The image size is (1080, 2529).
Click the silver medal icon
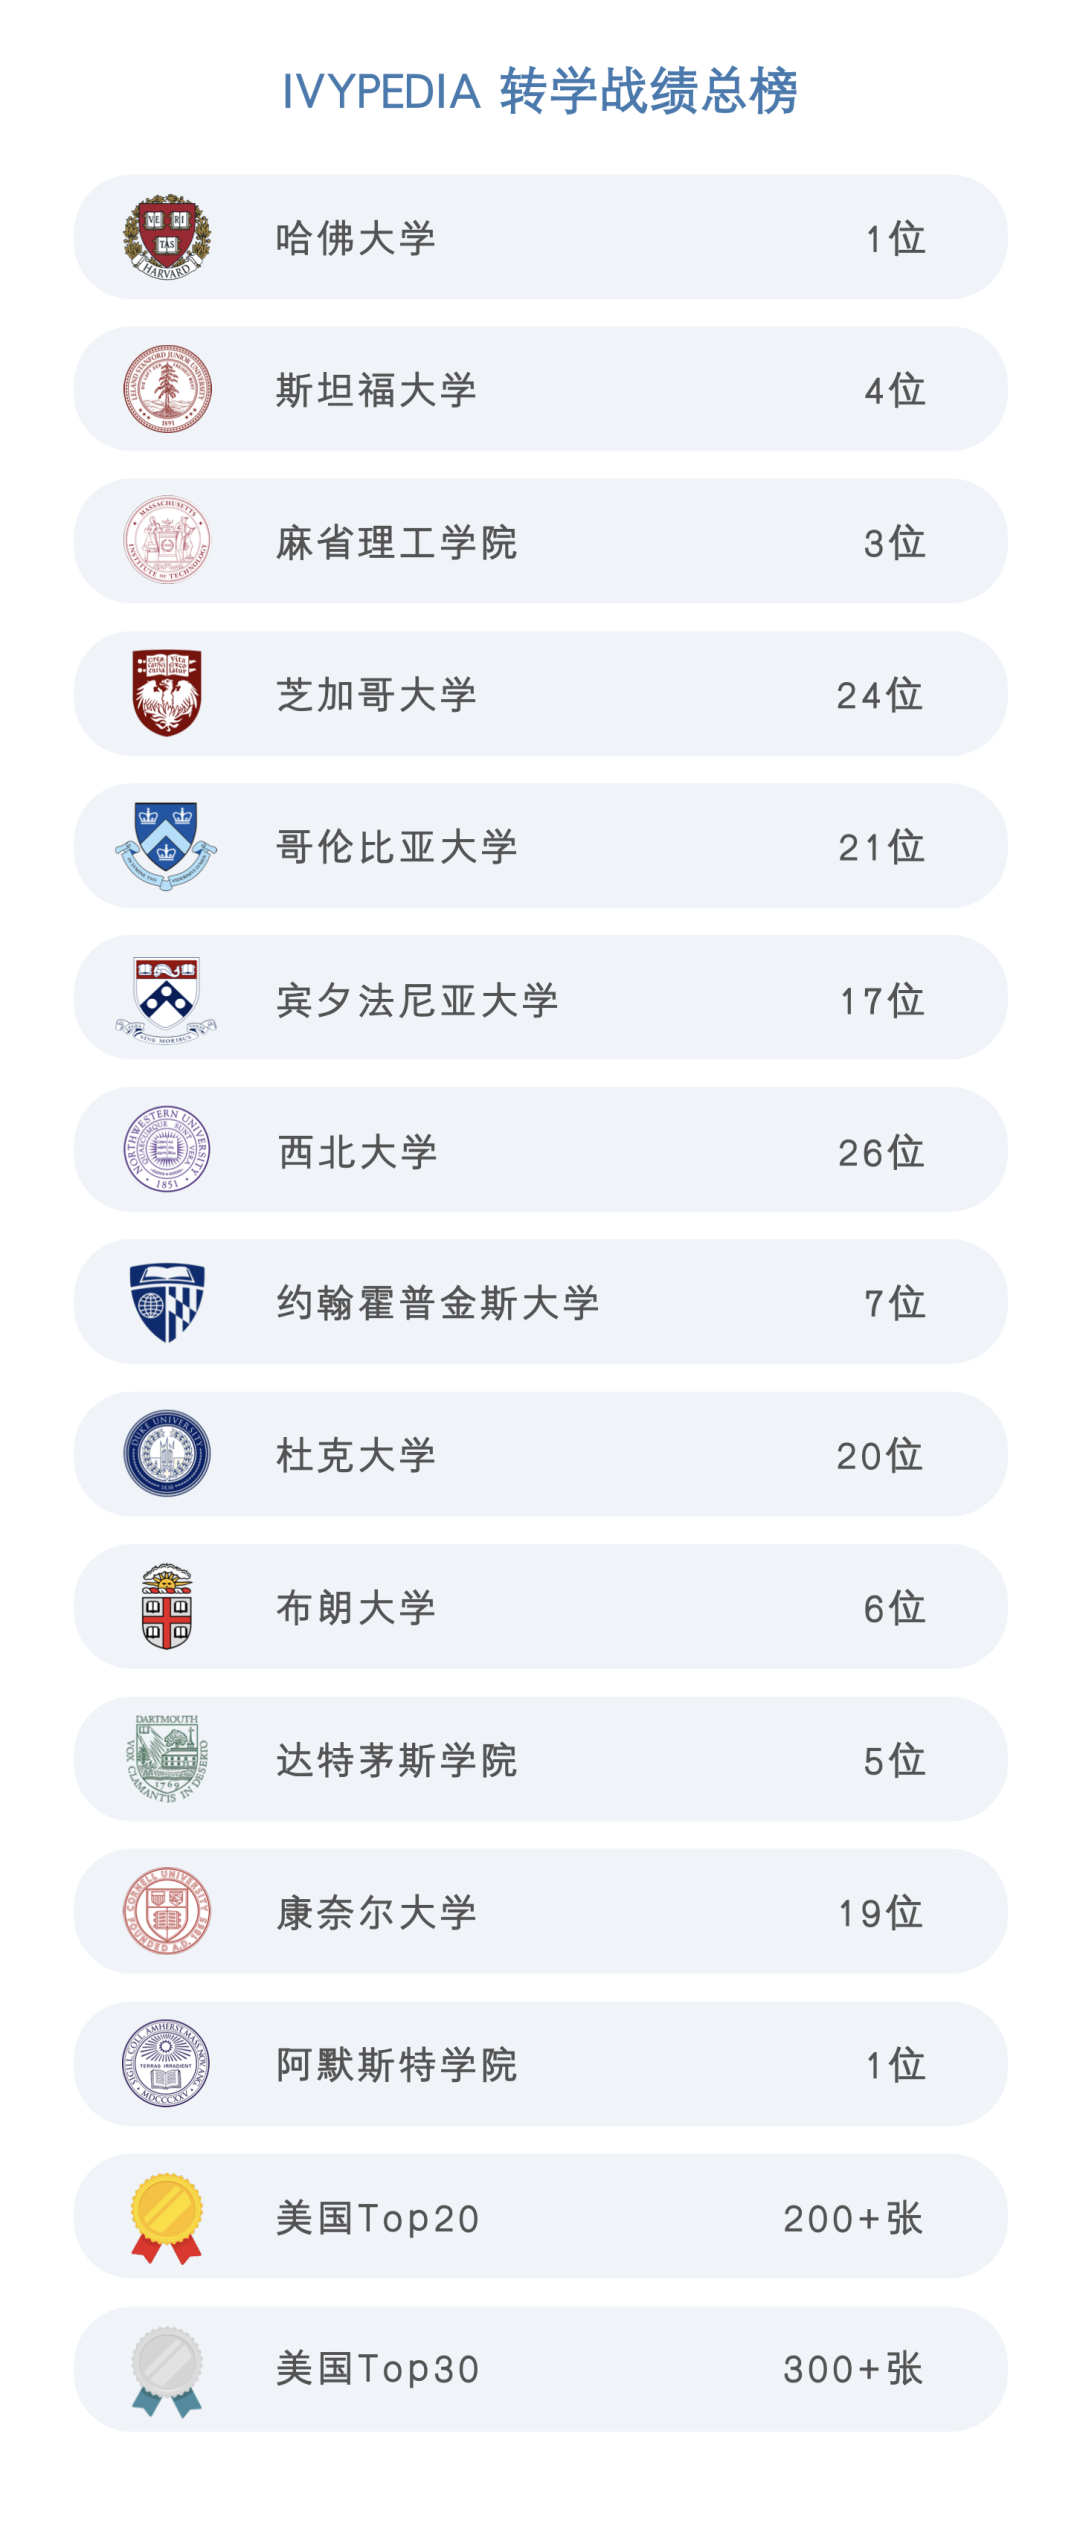pyautogui.click(x=167, y=2371)
